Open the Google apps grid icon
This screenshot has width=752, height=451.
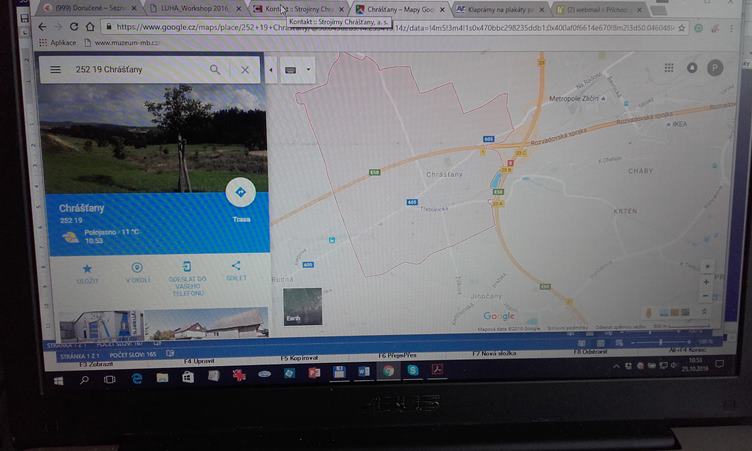[669, 68]
